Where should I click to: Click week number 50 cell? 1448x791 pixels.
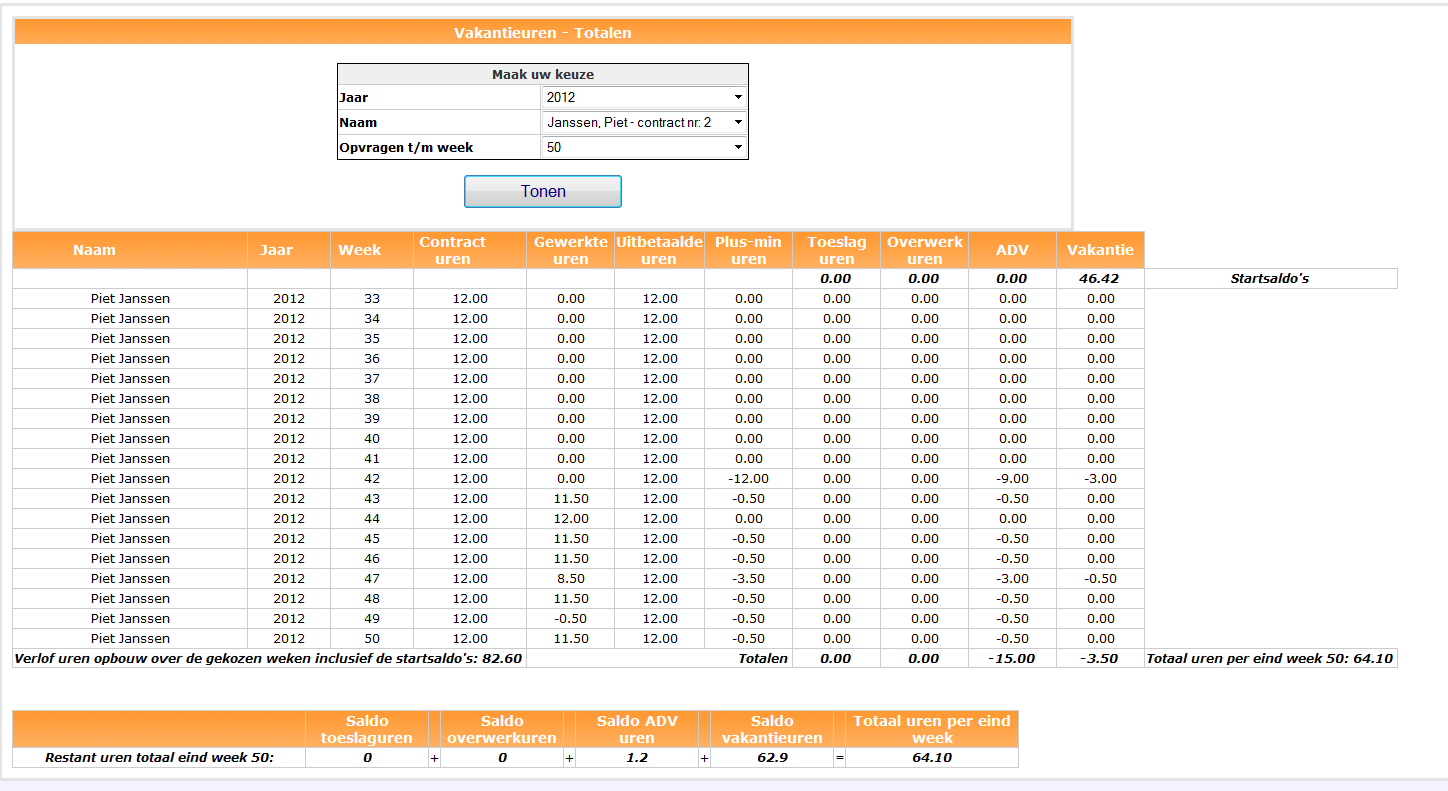tap(372, 638)
